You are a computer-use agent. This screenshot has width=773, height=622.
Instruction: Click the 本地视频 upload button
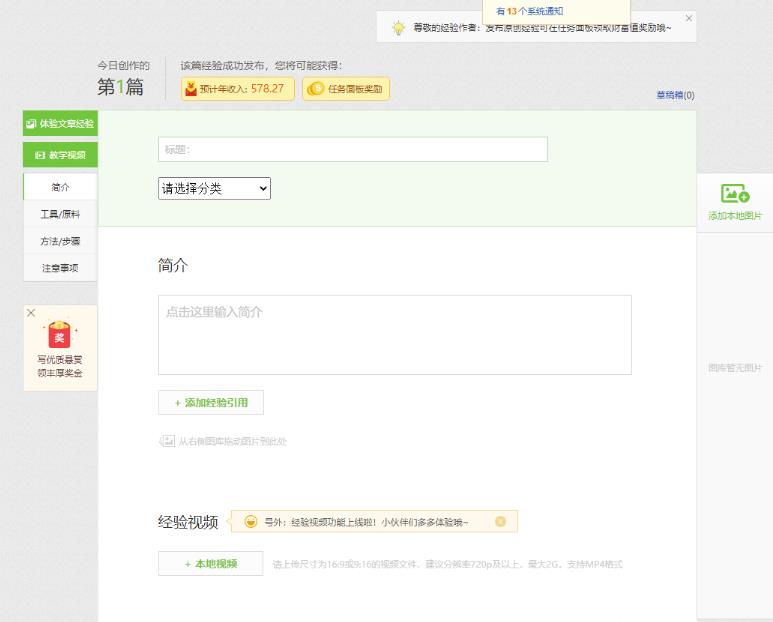(210, 563)
